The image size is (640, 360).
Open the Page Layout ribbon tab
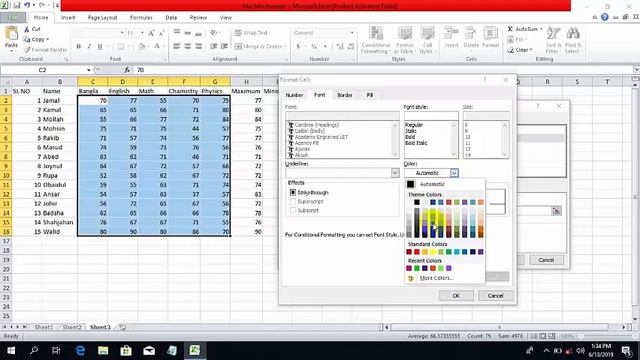(x=102, y=18)
